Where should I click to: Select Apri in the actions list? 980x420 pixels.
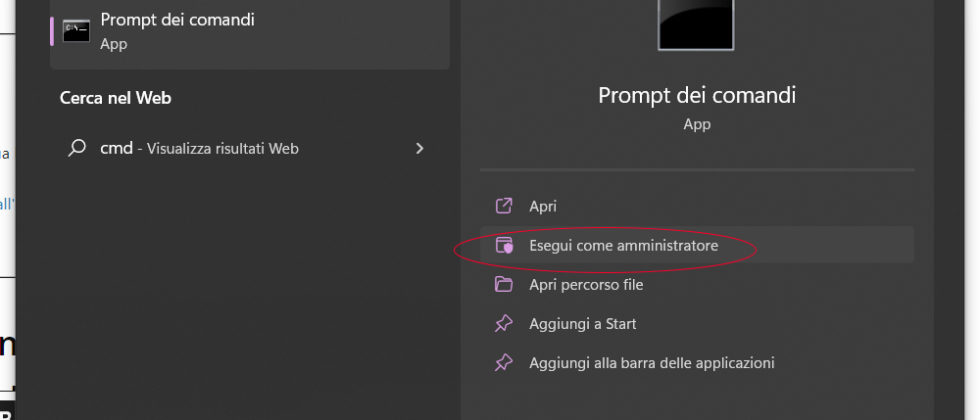[543, 206]
